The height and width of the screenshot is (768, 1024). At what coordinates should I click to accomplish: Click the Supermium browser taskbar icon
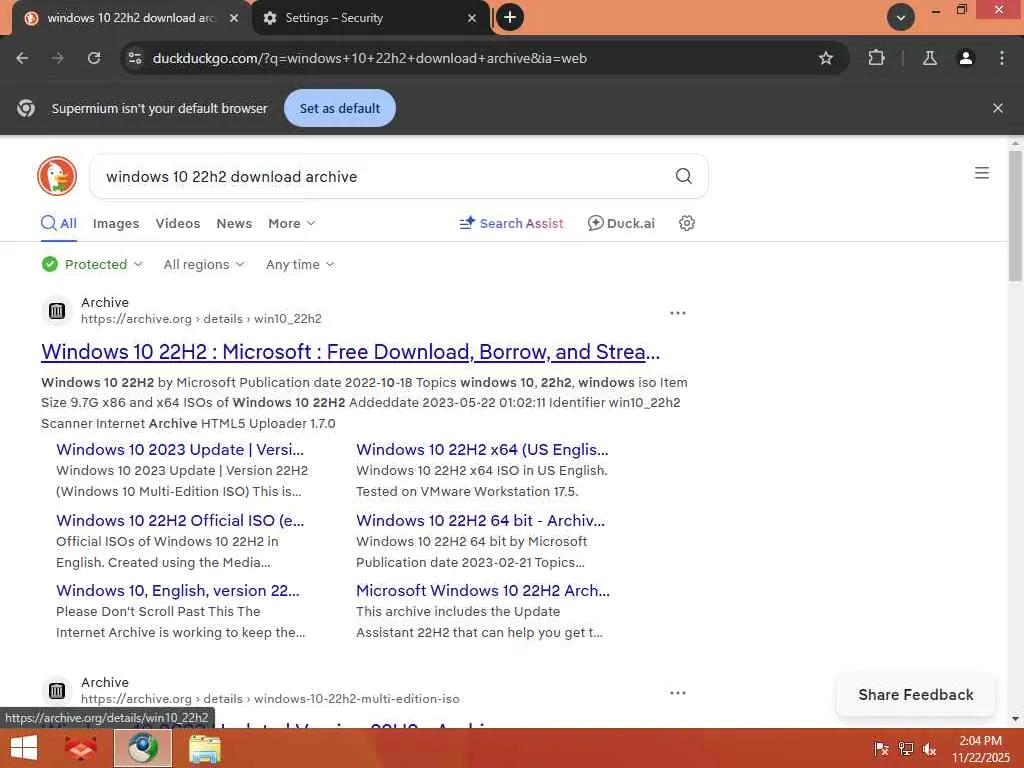pos(143,748)
